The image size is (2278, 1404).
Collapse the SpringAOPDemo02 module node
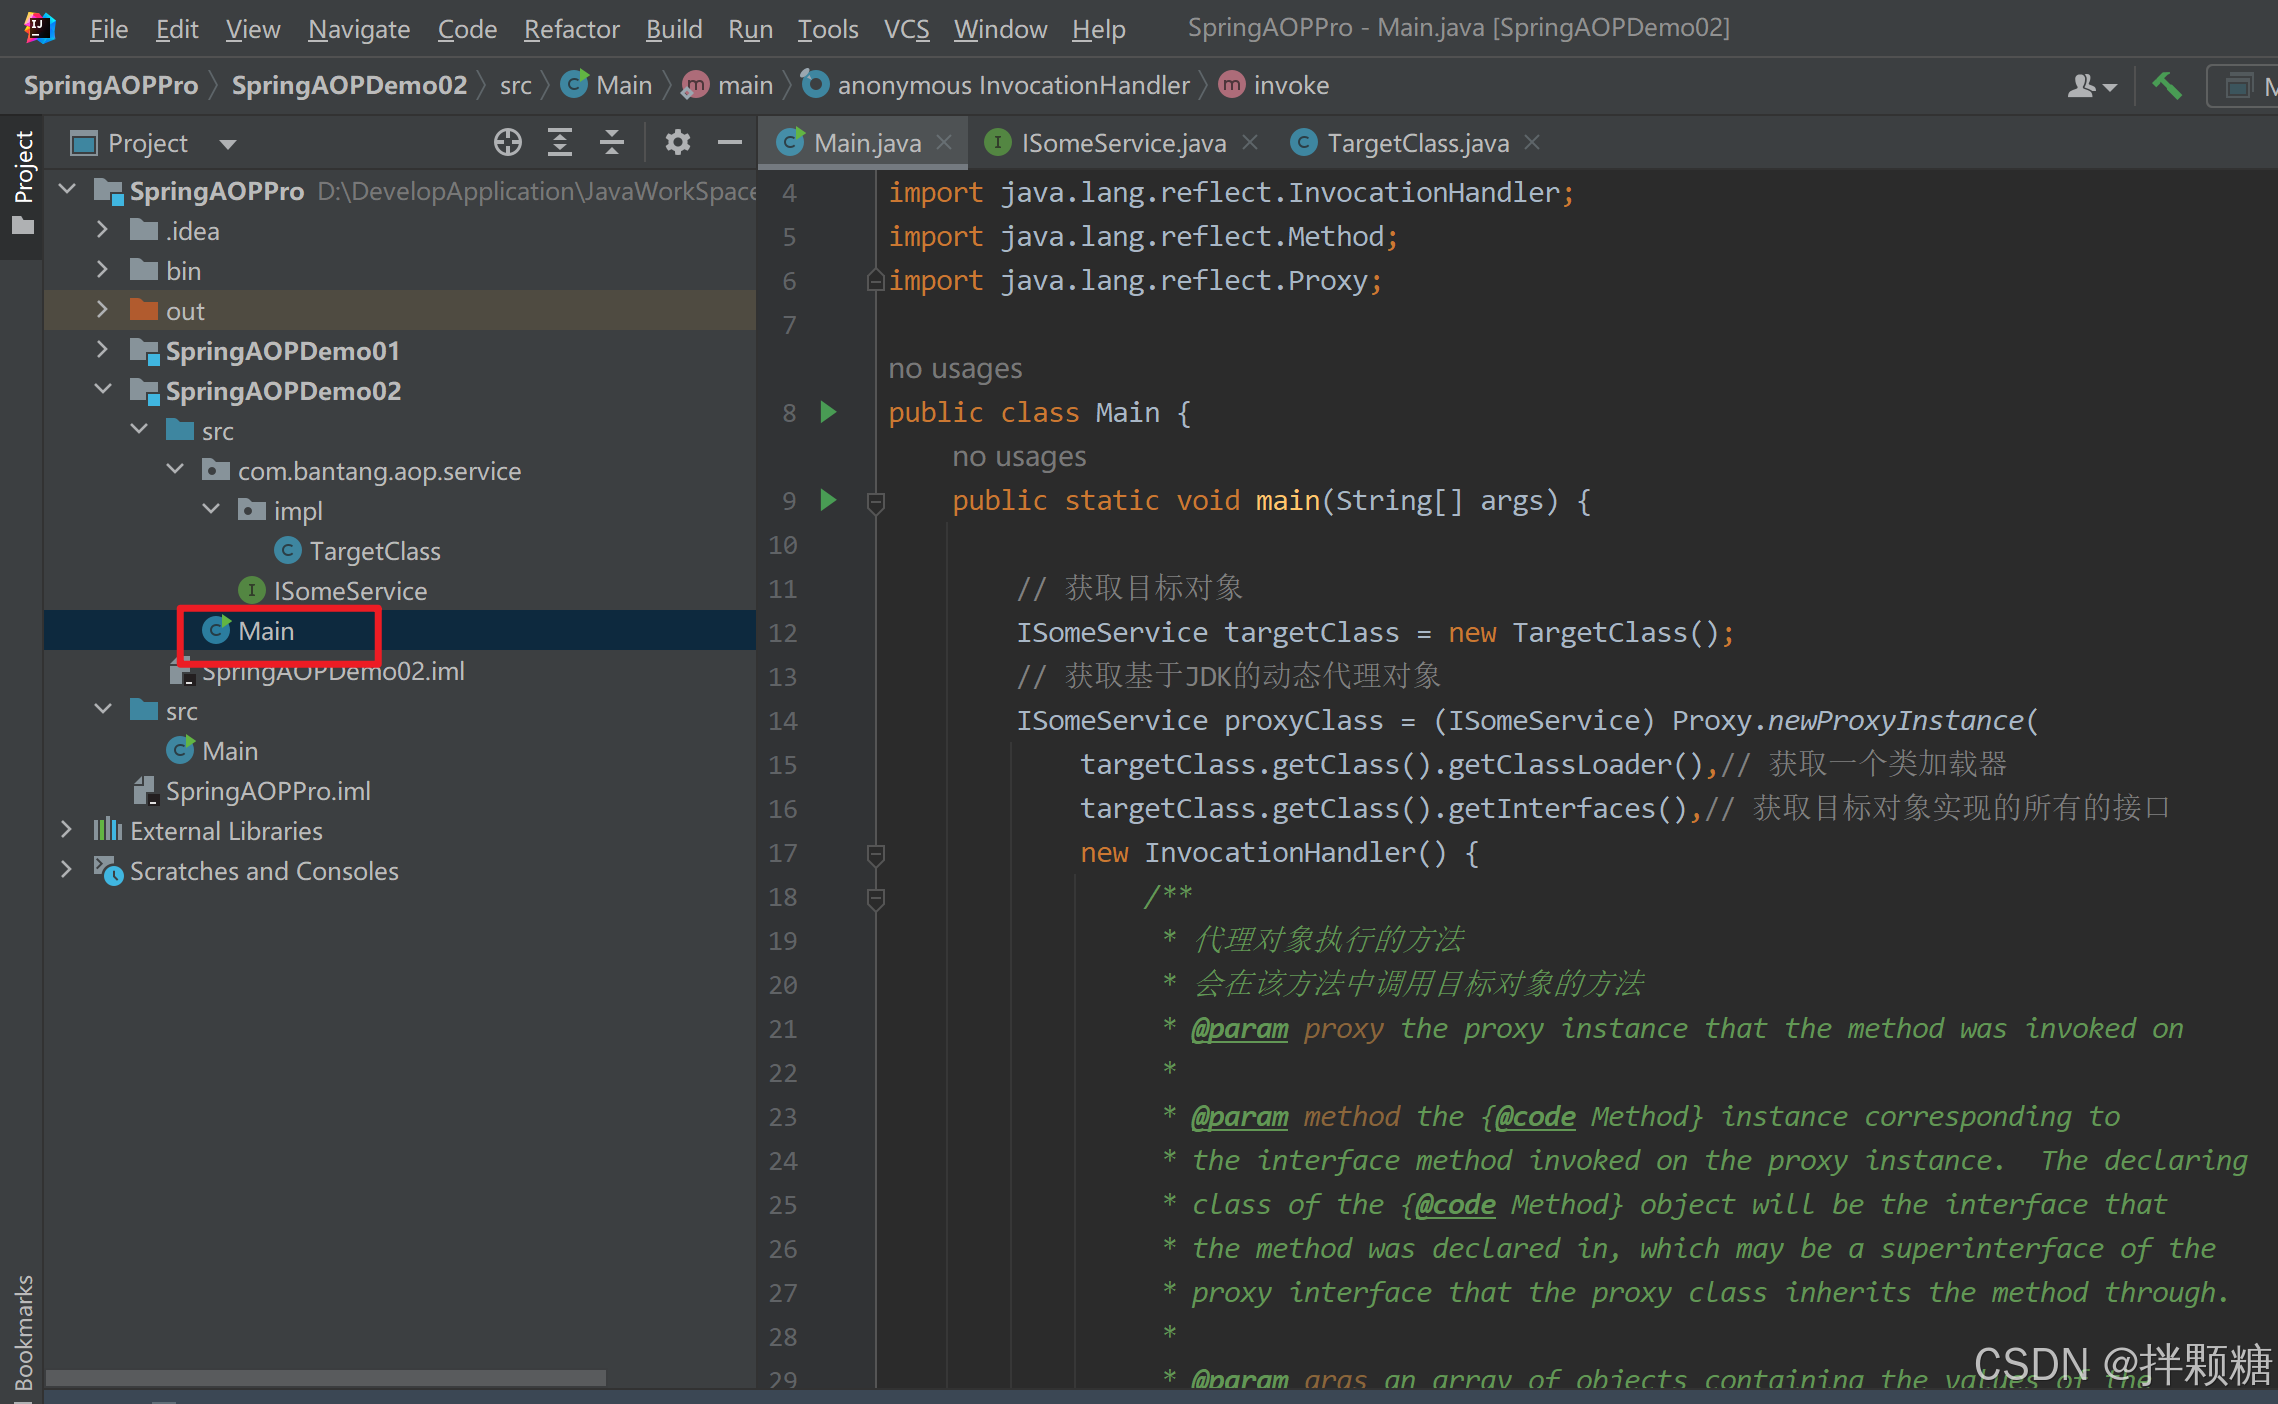(102, 390)
